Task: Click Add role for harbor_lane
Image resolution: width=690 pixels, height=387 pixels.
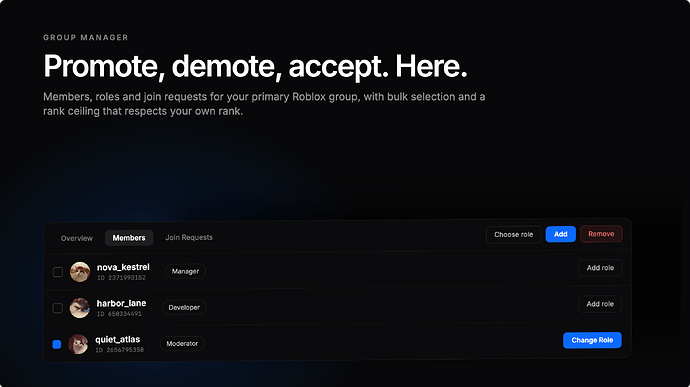Action: [600, 304]
